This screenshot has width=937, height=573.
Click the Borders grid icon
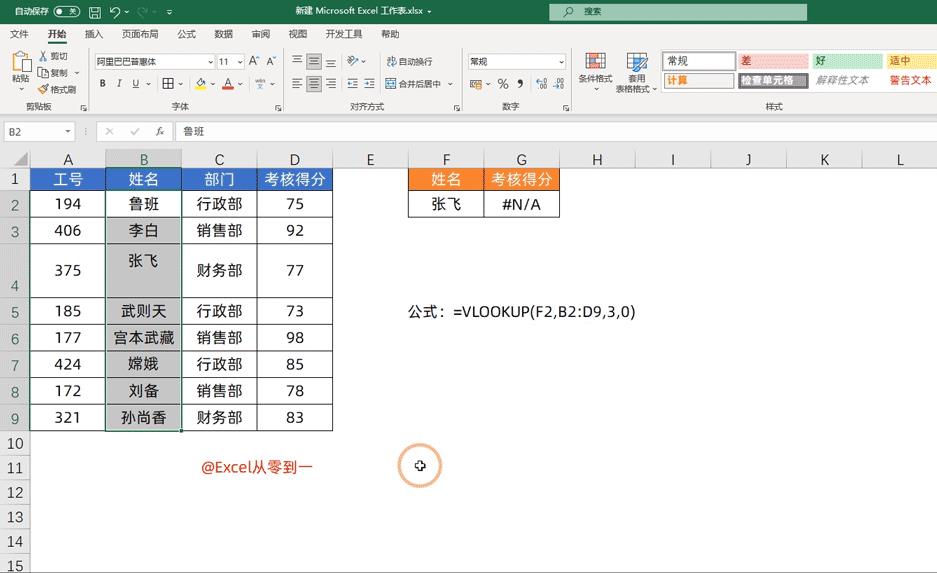point(168,84)
